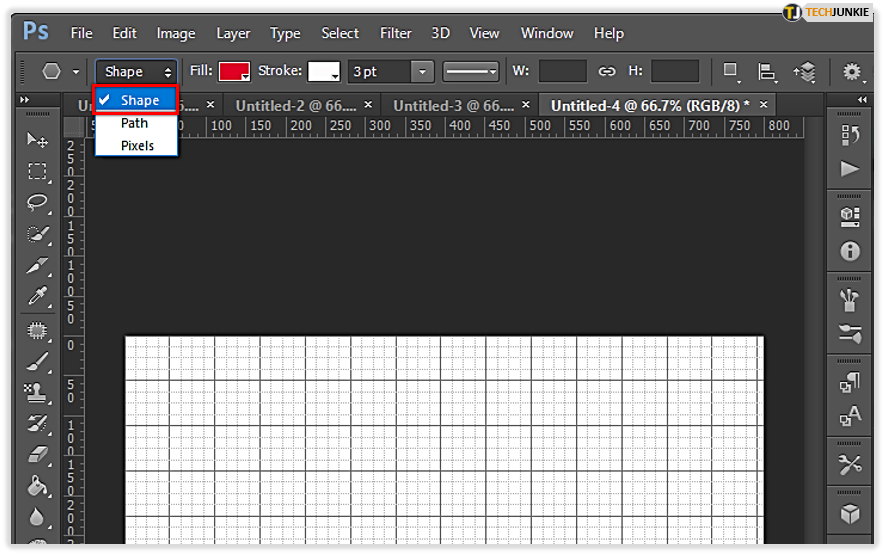885x555 pixels.
Task: Choose Shape in the mode list
Action: 136,100
